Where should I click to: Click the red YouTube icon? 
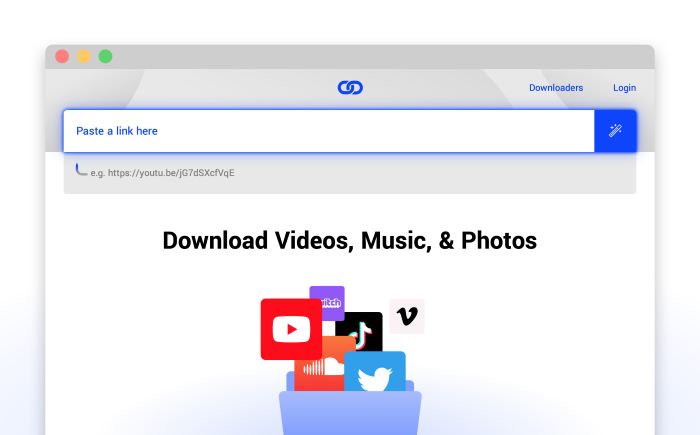(x=291, y=328)
